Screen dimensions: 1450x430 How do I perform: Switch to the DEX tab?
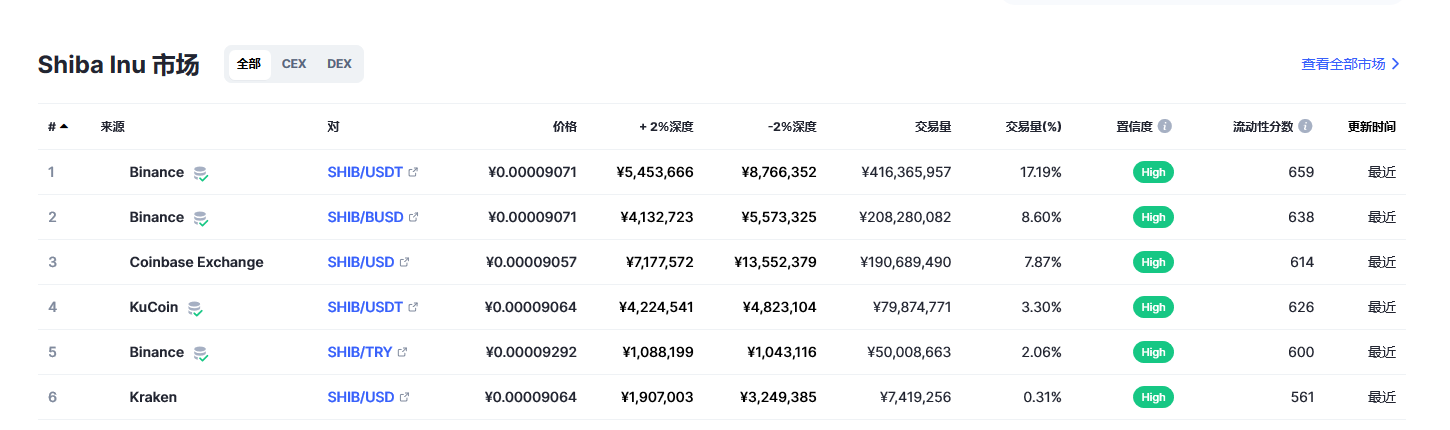coord(339,64)
